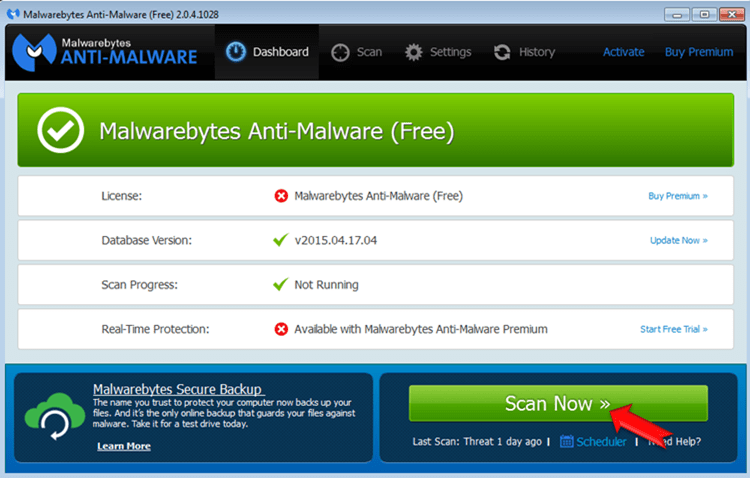The width and height of the screenshot is (750, 478).
Task: Start a scan with Scan Now button
Action: pos(558,403)
